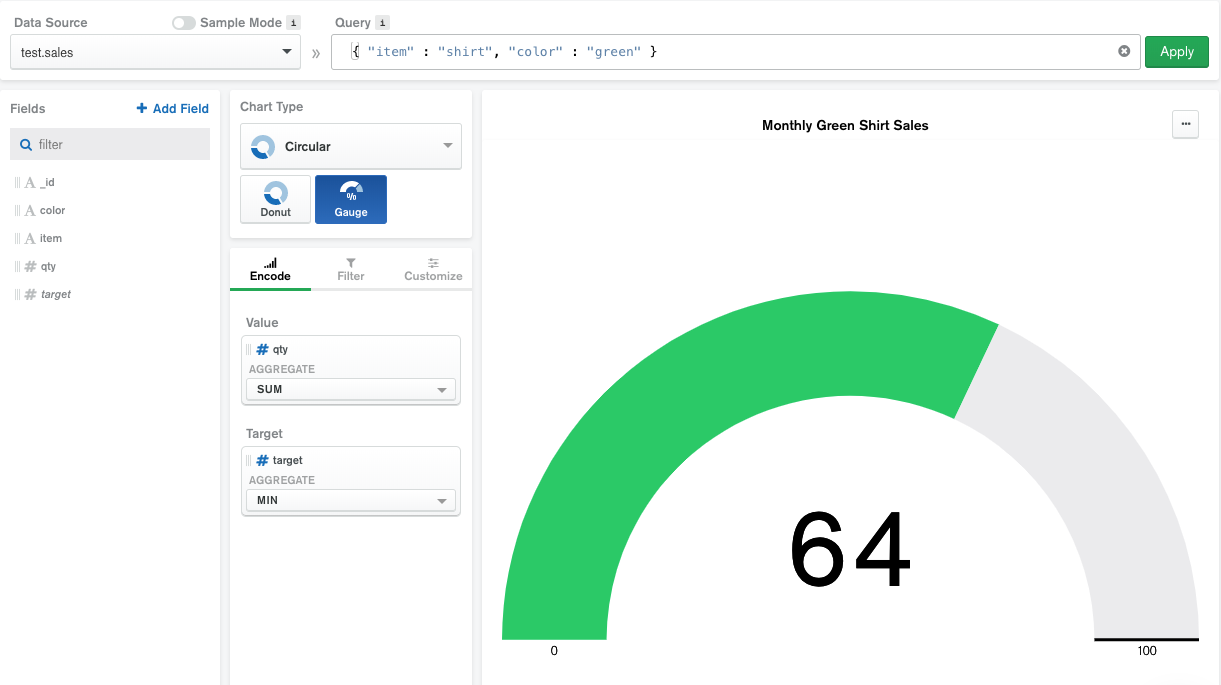Click the Query info icon
The height and width of the screenshot is (685, 1221).
click(382, 23)
